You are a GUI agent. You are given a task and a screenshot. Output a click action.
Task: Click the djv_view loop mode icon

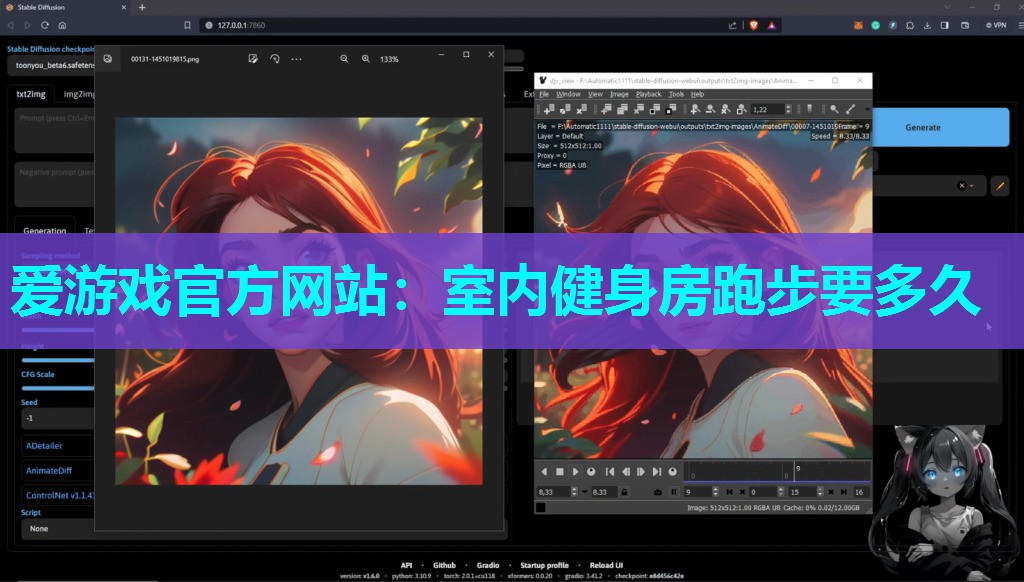[x=658, y=492]
